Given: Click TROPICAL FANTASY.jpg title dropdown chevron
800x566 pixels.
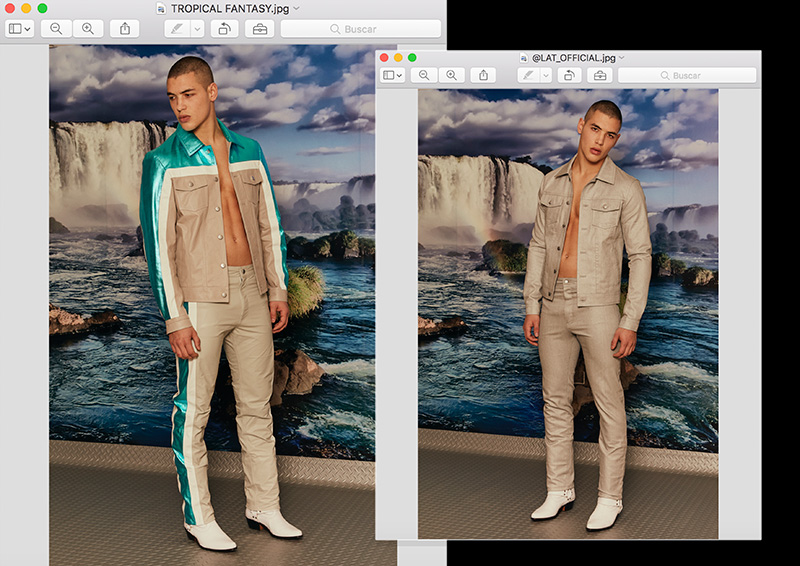Looking at the screenshot, I should point(297,8).
